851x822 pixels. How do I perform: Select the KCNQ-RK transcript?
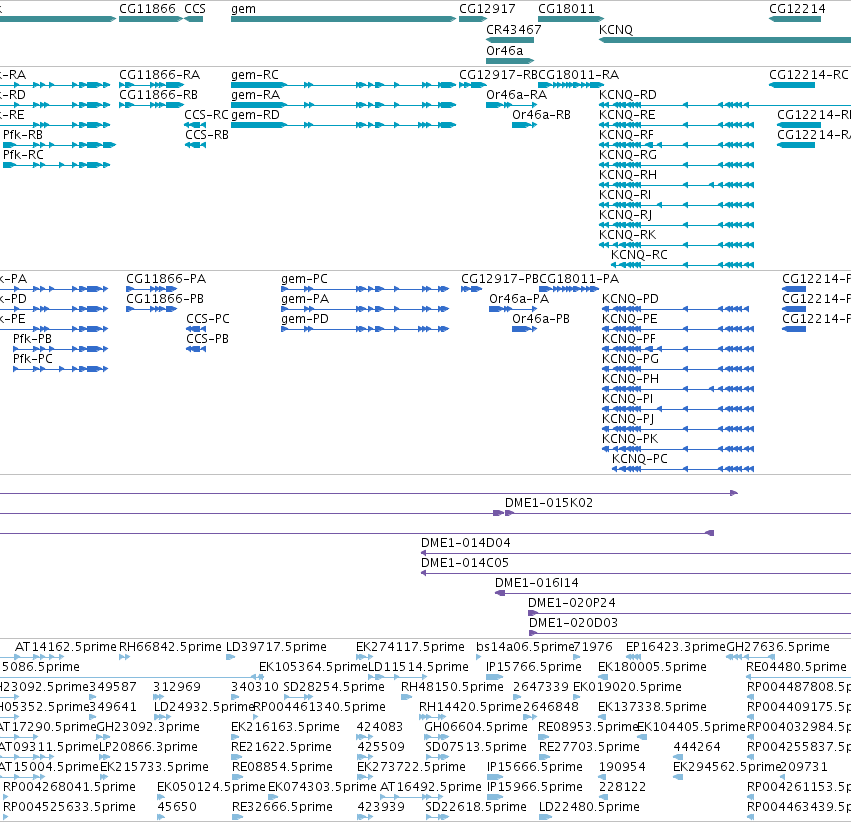(676, 245)
